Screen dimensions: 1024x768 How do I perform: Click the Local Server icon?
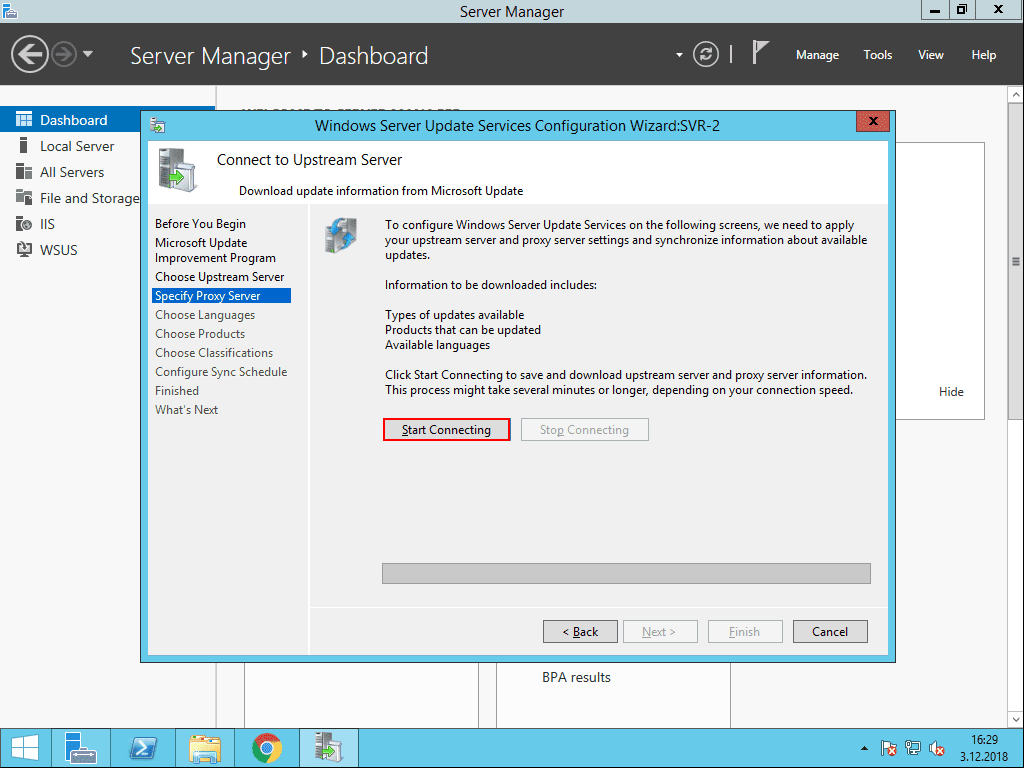pos(24,145)
